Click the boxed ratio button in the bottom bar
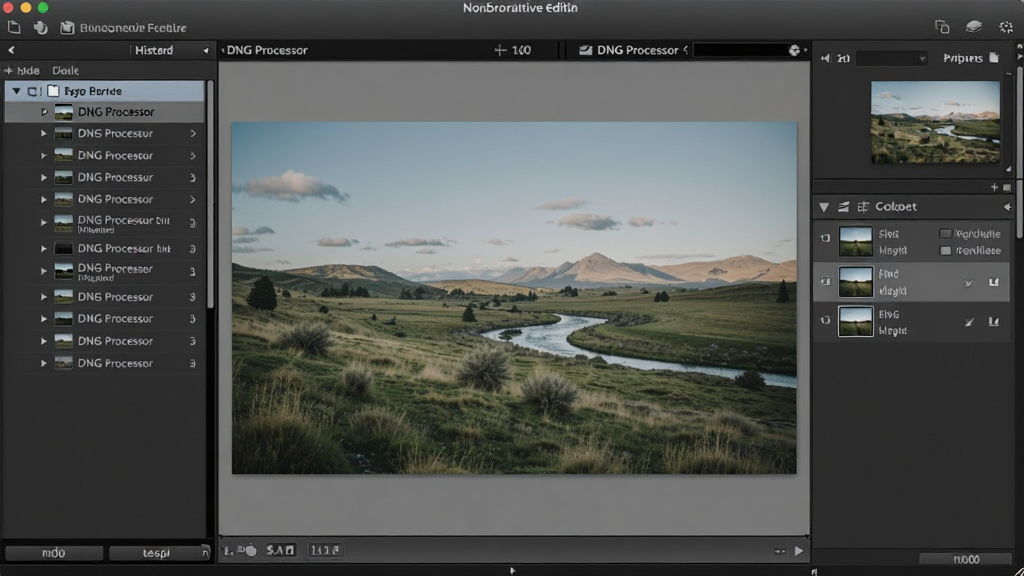 (325, 551)
